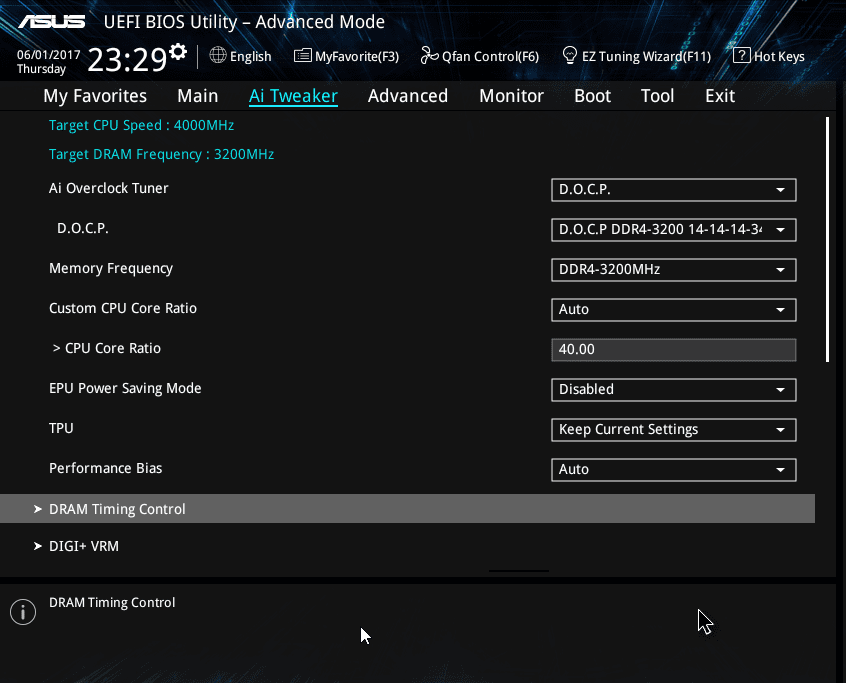Click DRAM Timing Control help description text
Image resolution: width=846 pixels, height=683 pixels.
[x=112, y=603]
